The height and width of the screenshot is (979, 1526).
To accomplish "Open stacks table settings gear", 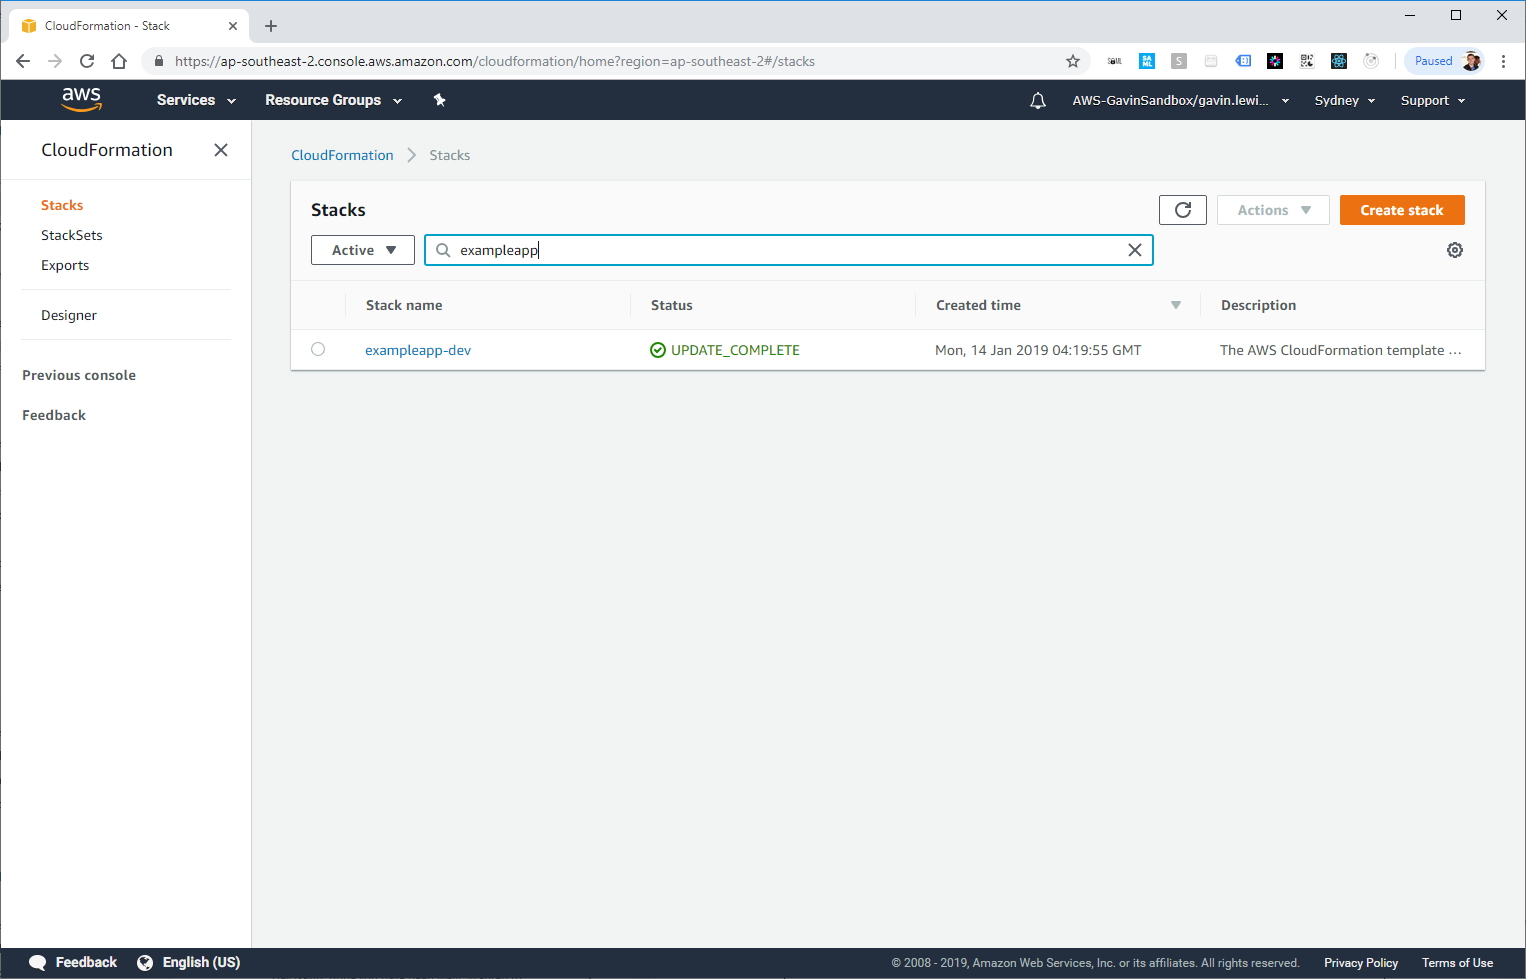I will click(1455, 250).
